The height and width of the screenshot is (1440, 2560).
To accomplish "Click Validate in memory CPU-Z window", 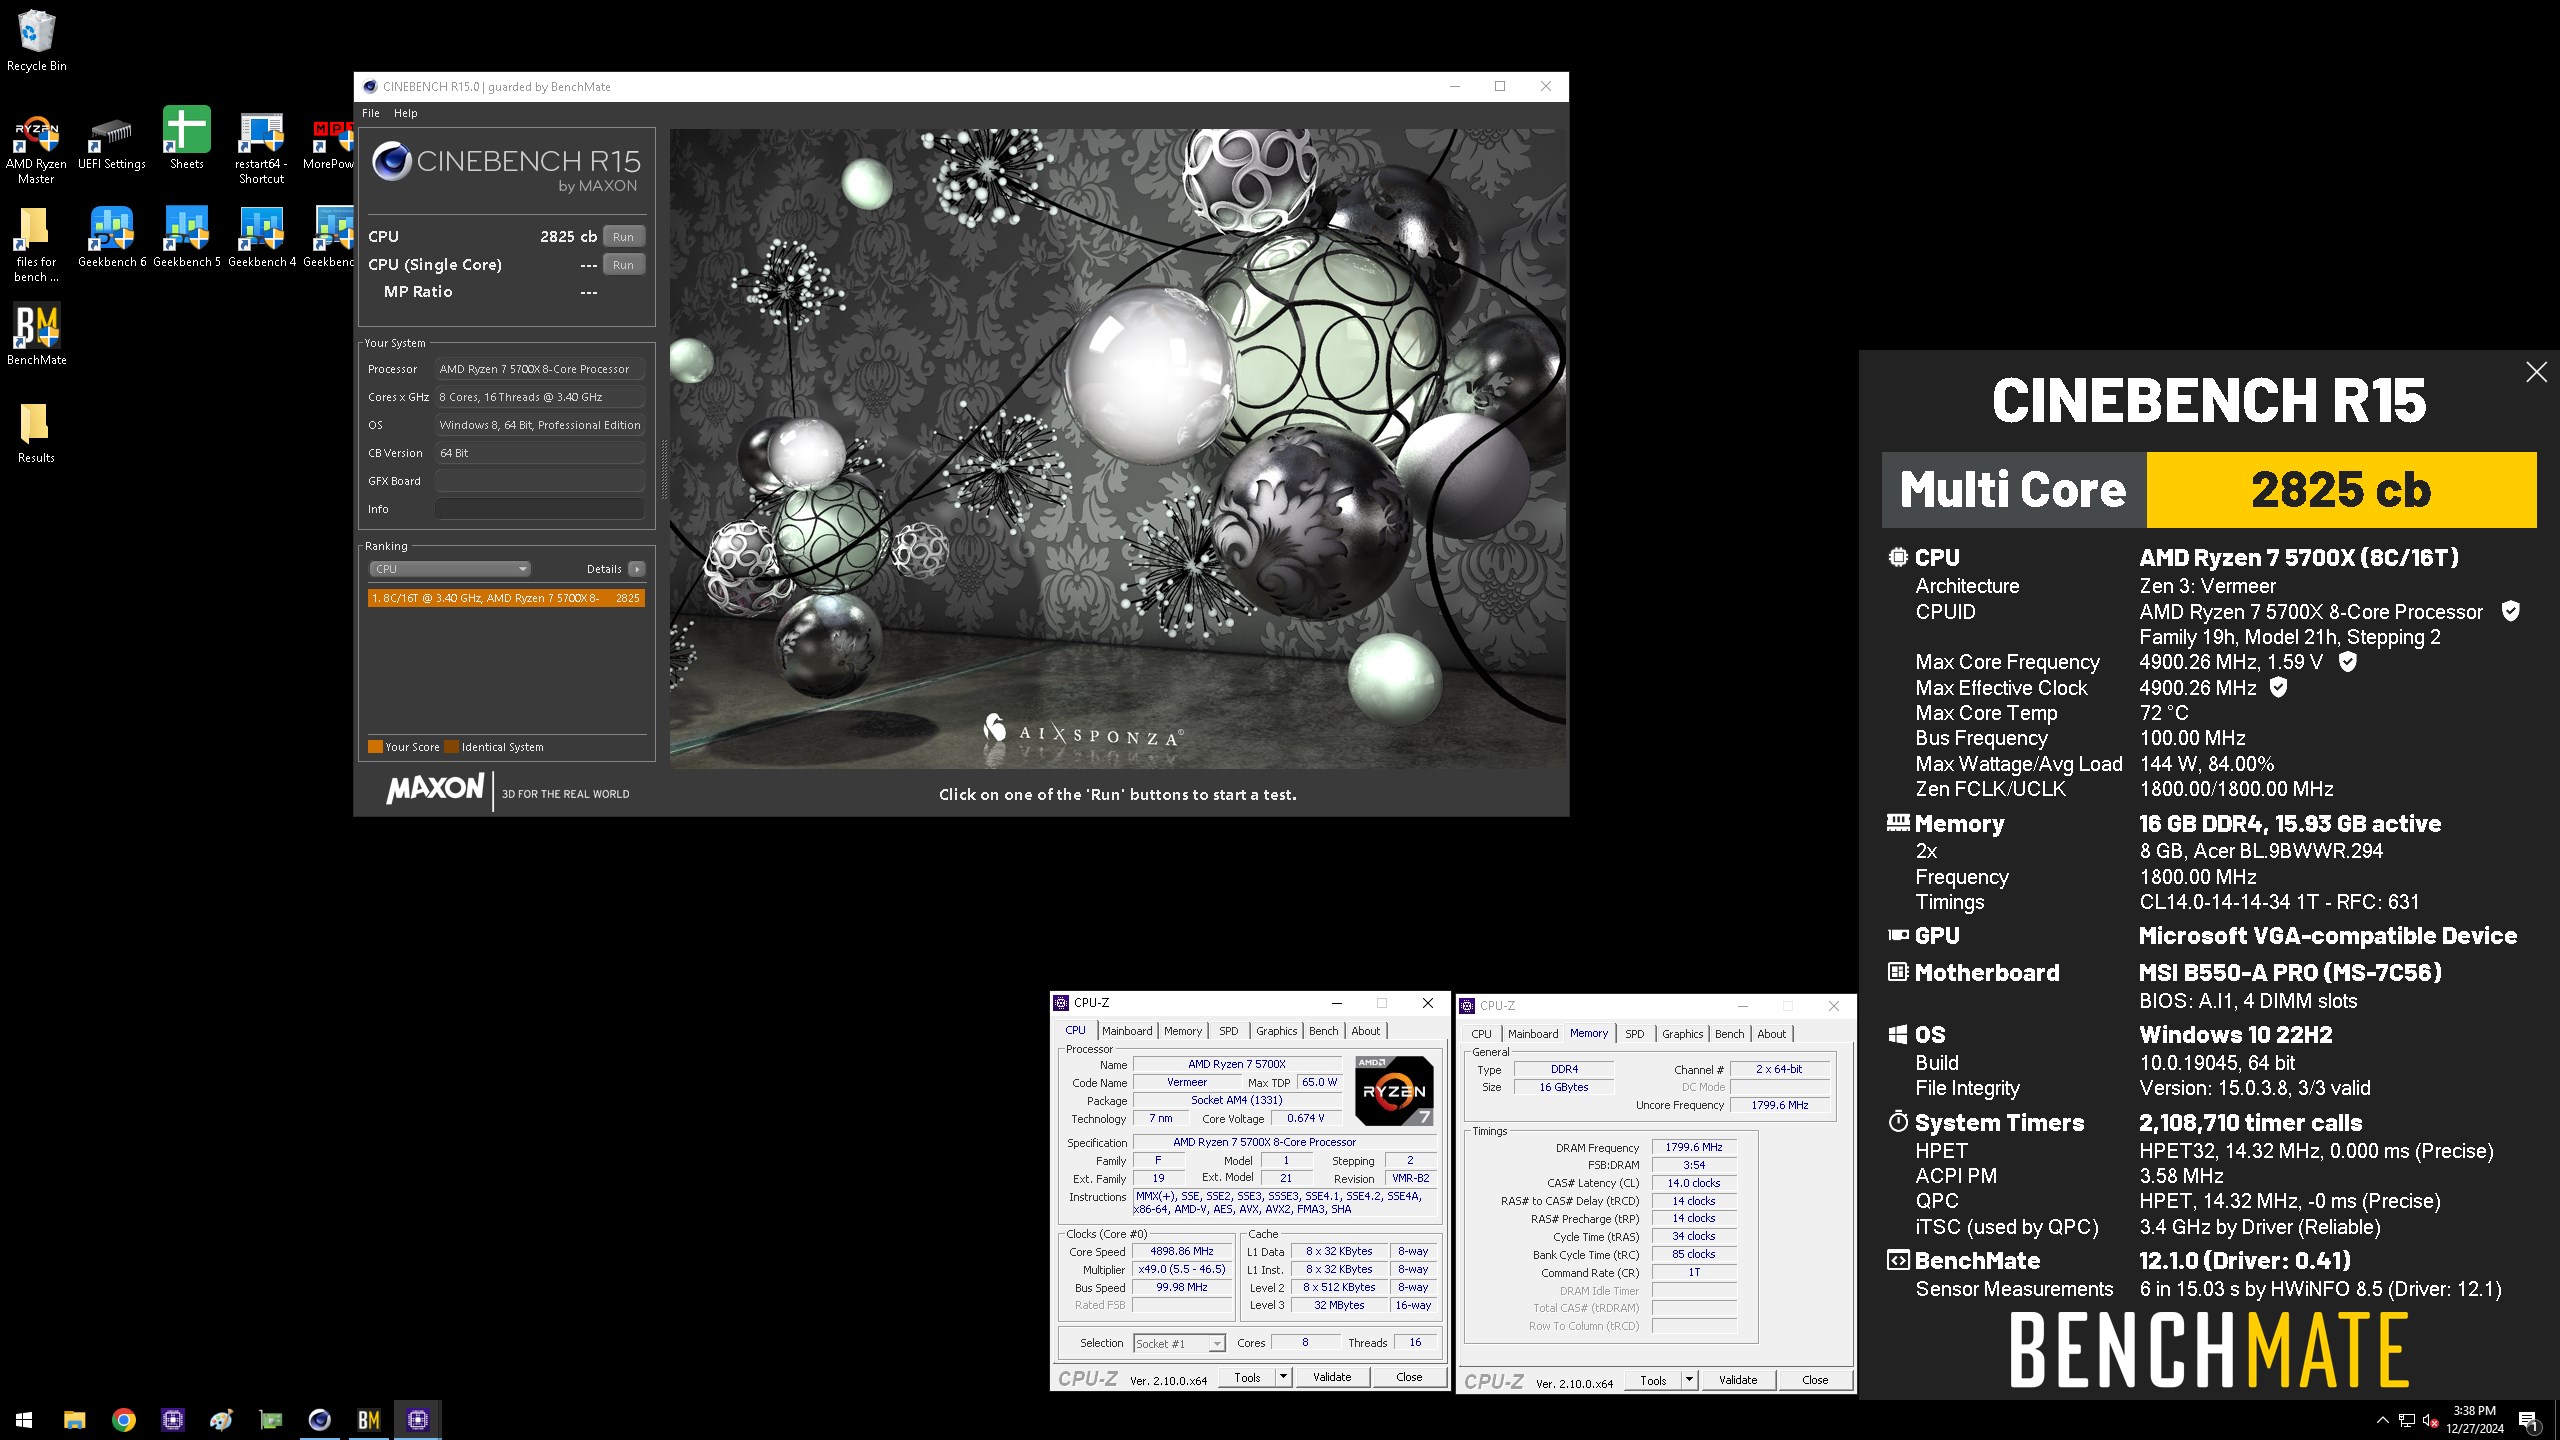I will [1738, 1380].
